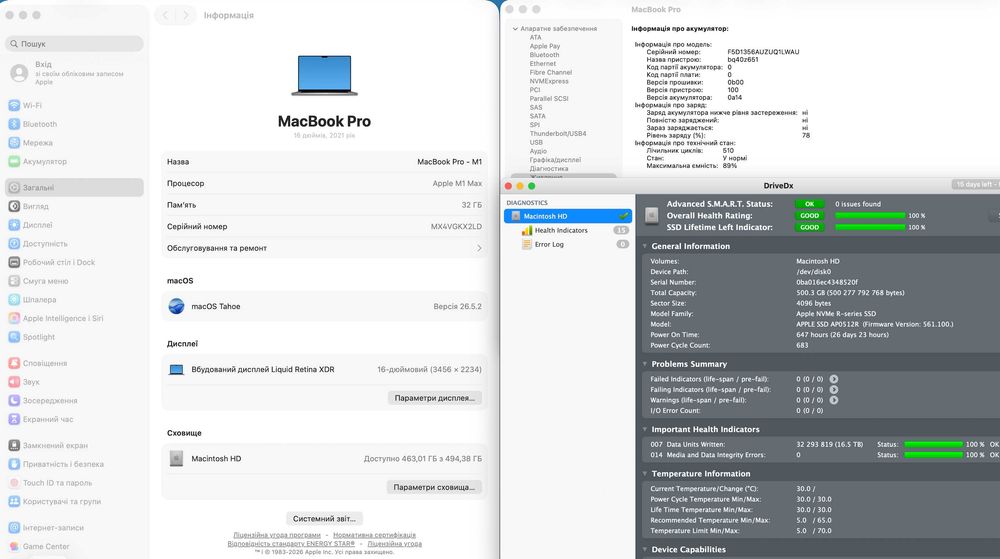Click SSD Lifetime Left Indicator bar
This screenshot has height=559, width=1000.
pyautogui.click(x=870, y=227)
